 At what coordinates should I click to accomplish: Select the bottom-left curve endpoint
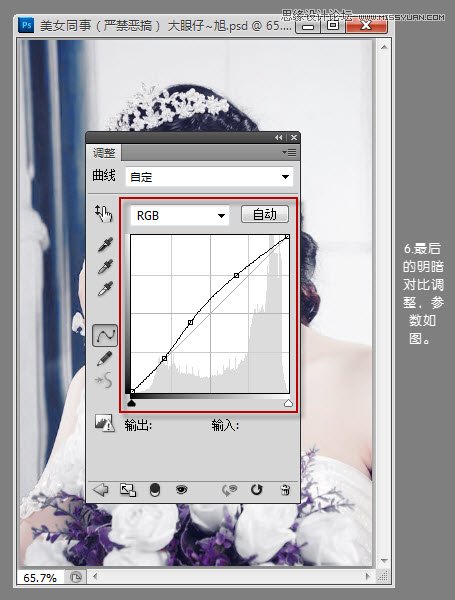click(132, 391)
